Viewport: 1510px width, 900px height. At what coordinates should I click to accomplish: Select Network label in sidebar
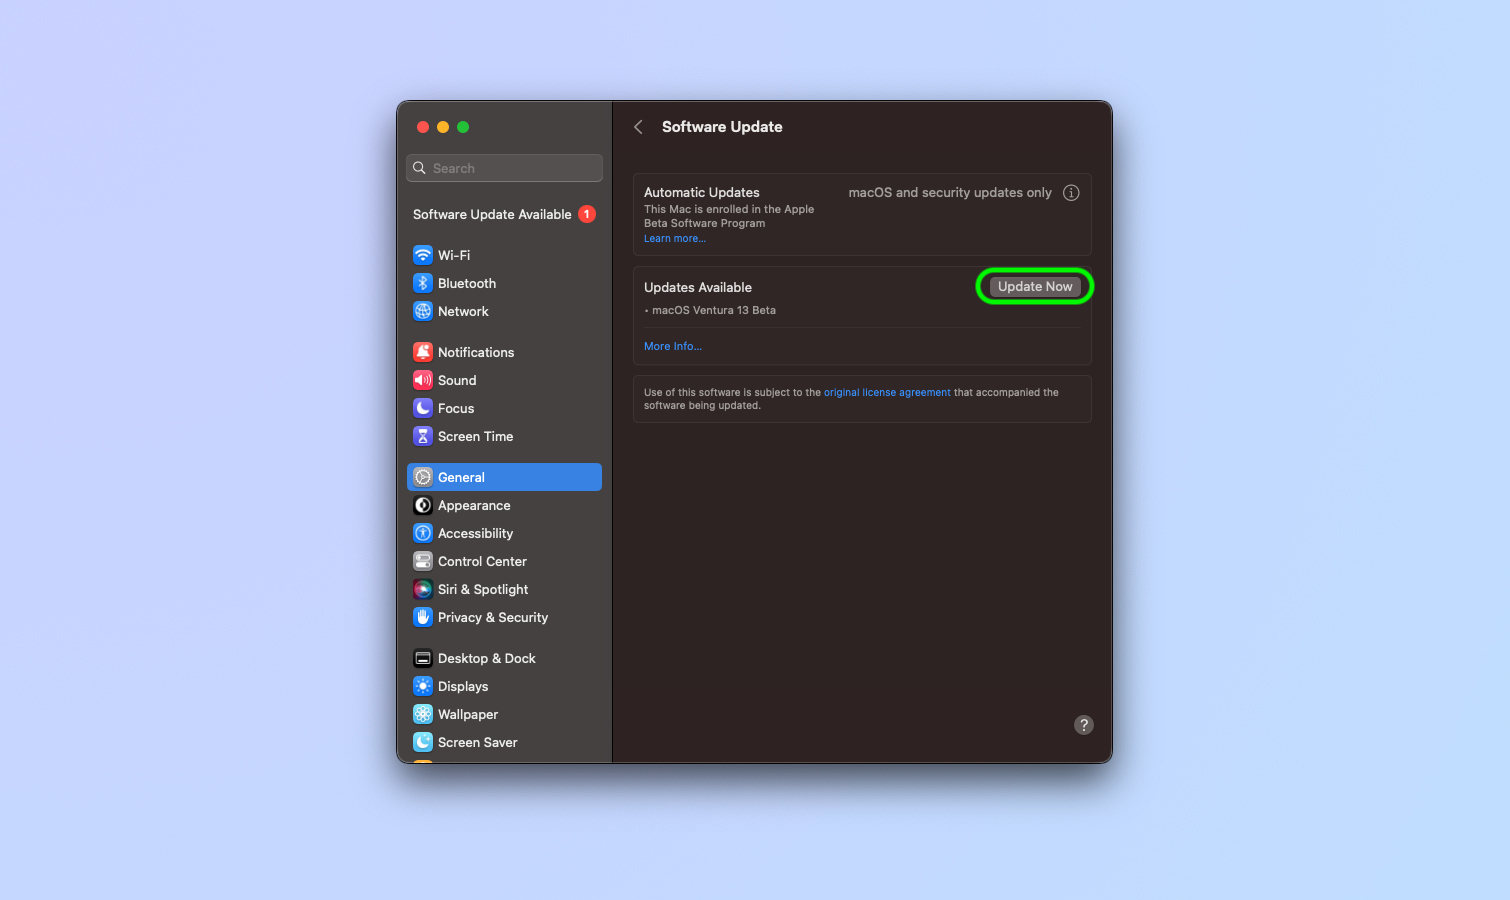[463, 311]
